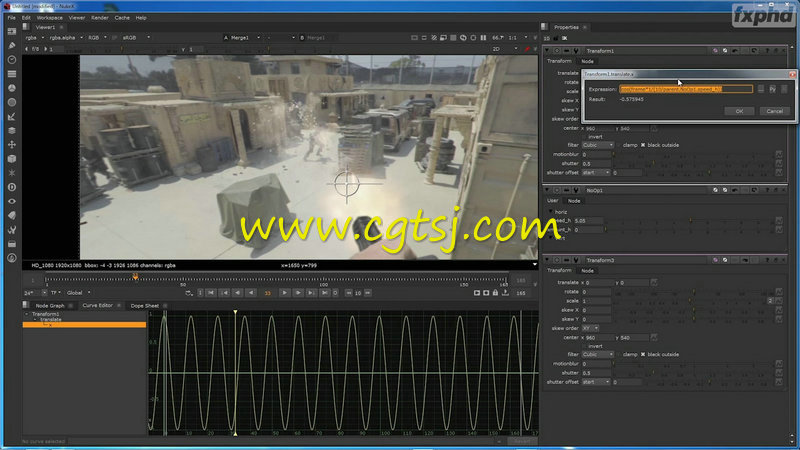This screenshot has width=800, height=450.
Task: Click OK in the expression dialog
Action: pyautogui.click(x=739, y=111)
